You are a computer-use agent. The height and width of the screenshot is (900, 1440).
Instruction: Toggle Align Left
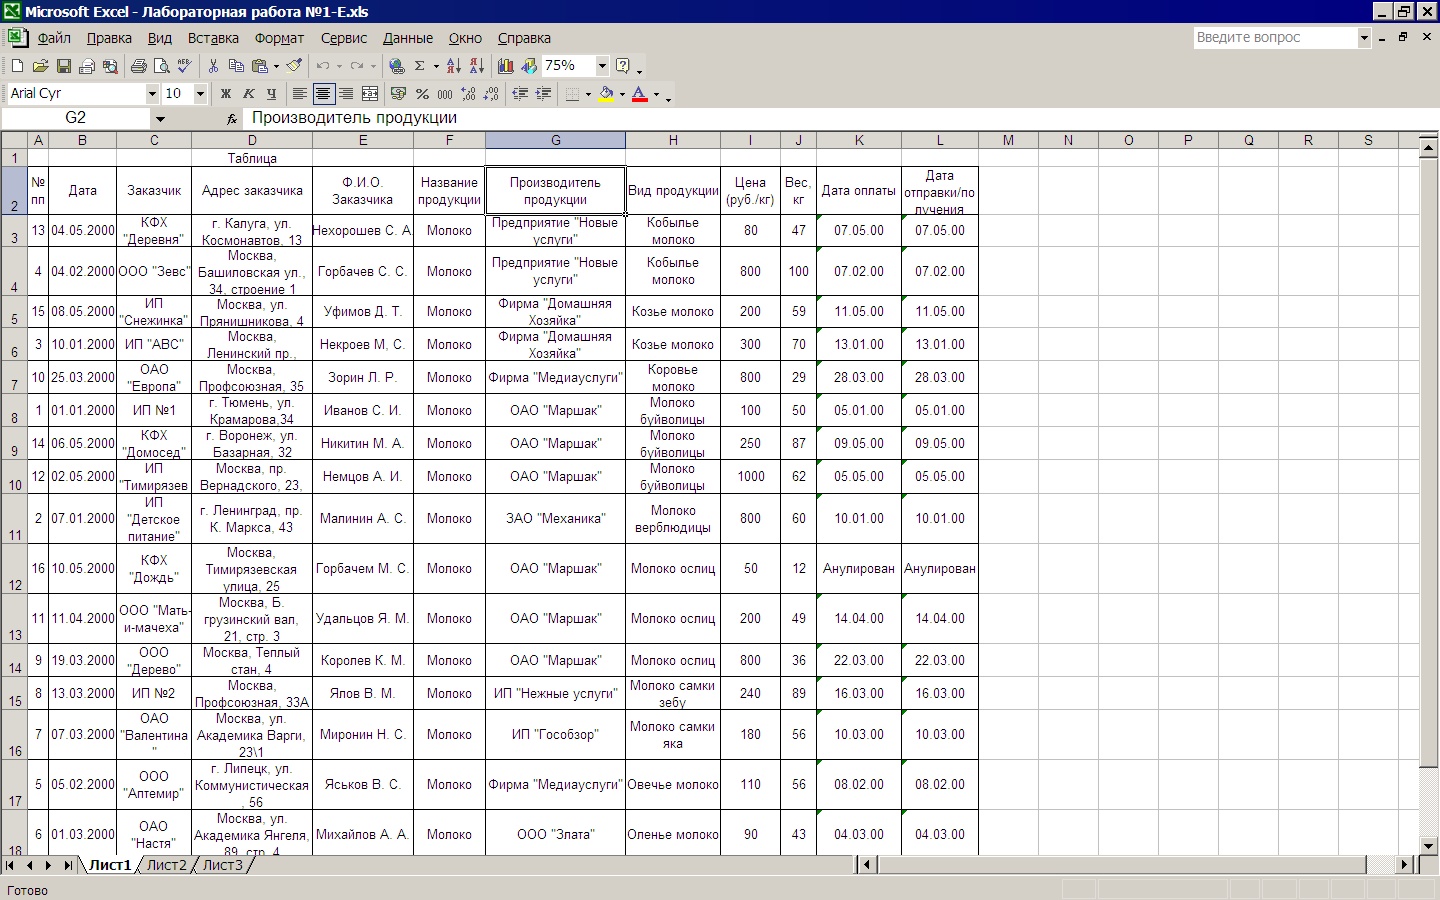click(x=300, y=93)
